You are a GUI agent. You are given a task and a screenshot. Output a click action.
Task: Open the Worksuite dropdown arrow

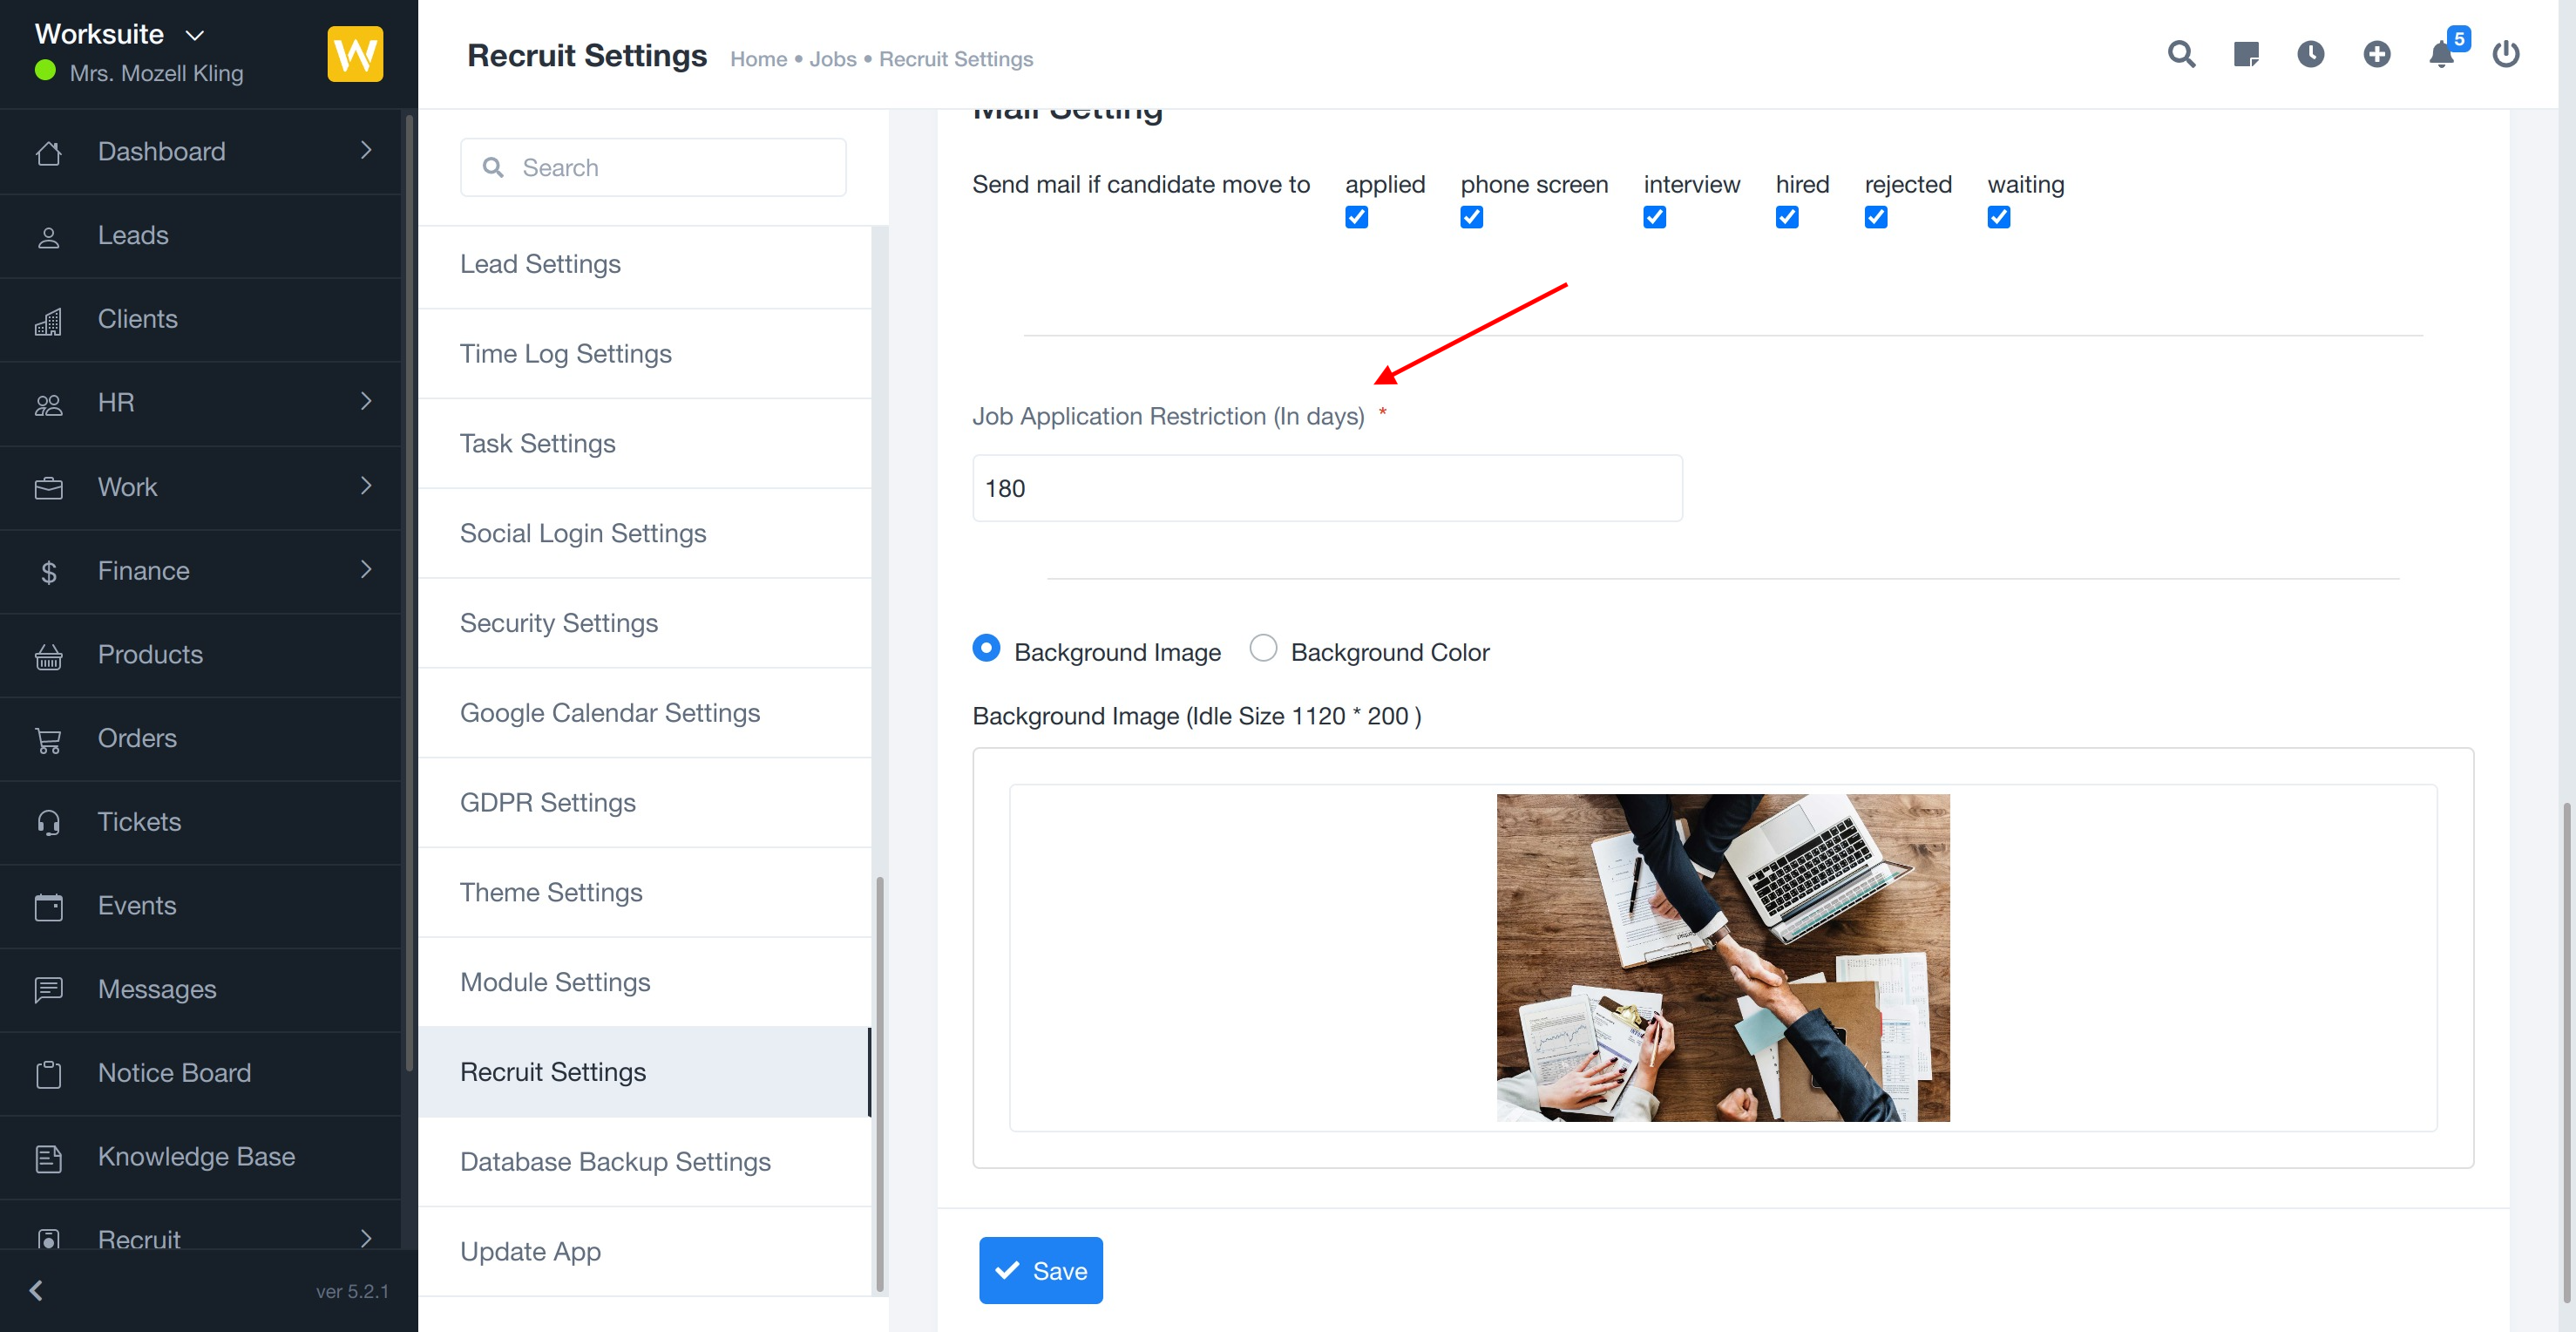click(x=195, y=35)
